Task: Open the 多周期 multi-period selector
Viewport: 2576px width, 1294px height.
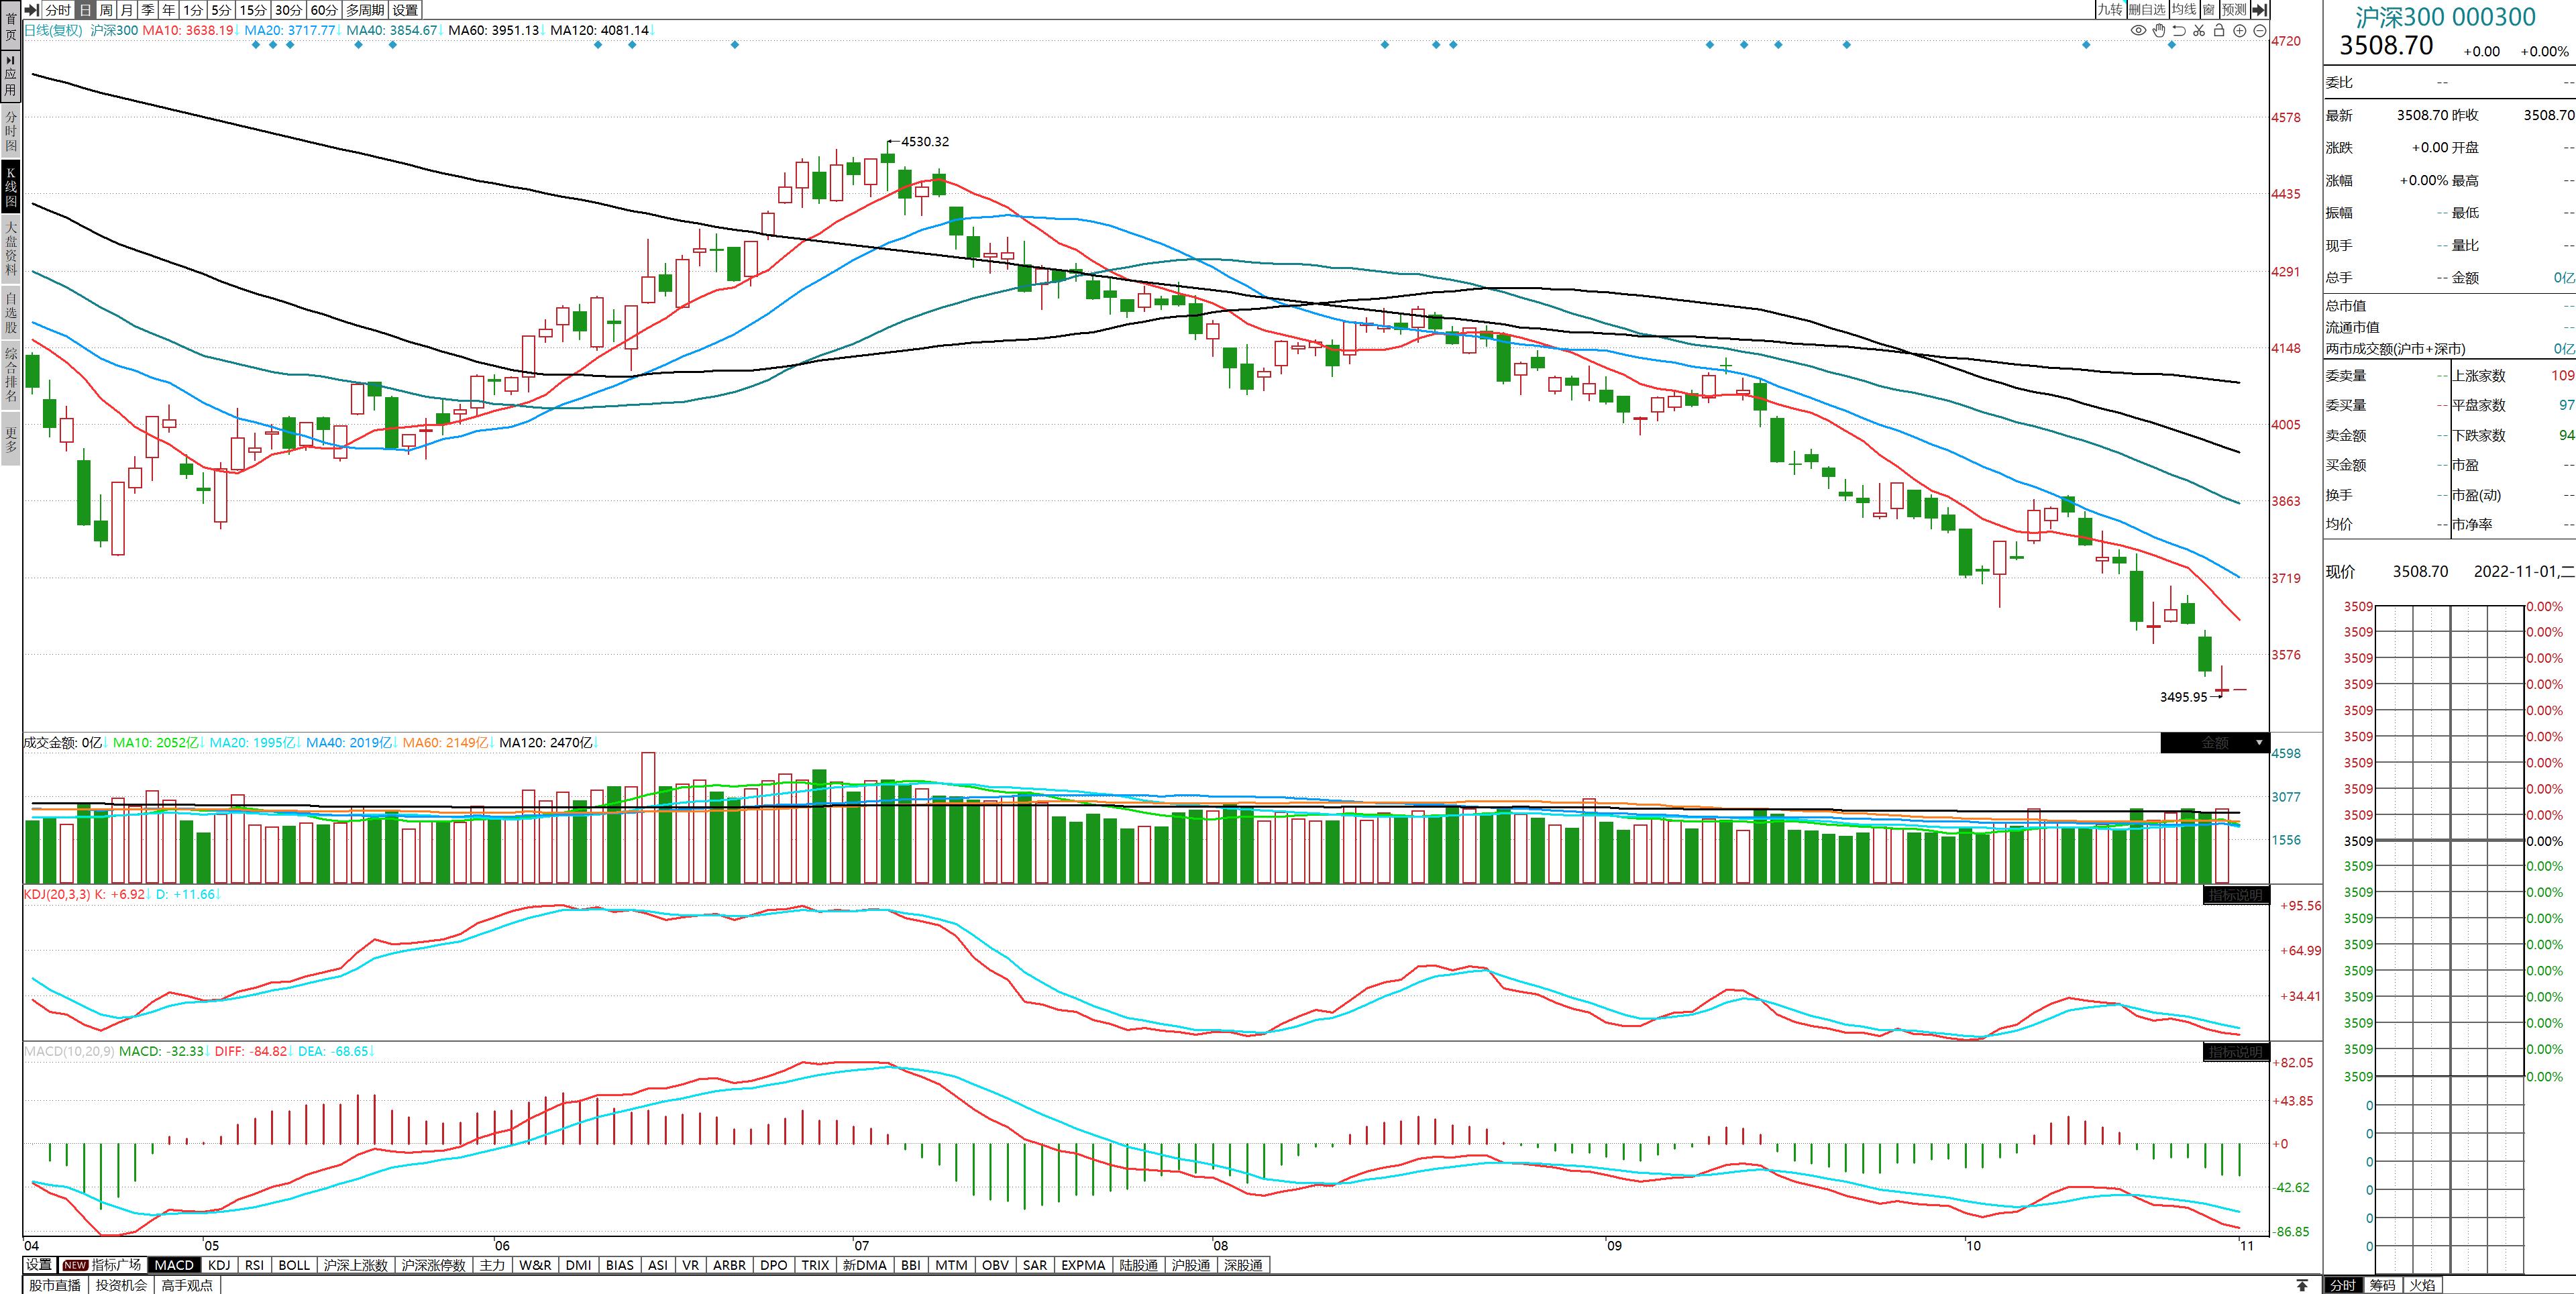Action: click(365, 10)
